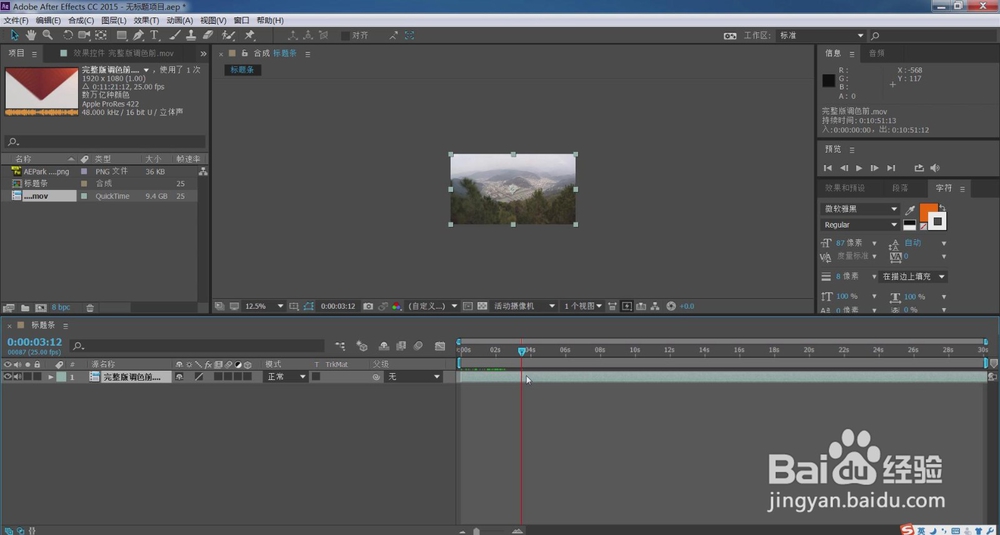Open the 微软雅黑 font family dropdown
Screen dimensions: 1000x535
click(x=859, y=209)
